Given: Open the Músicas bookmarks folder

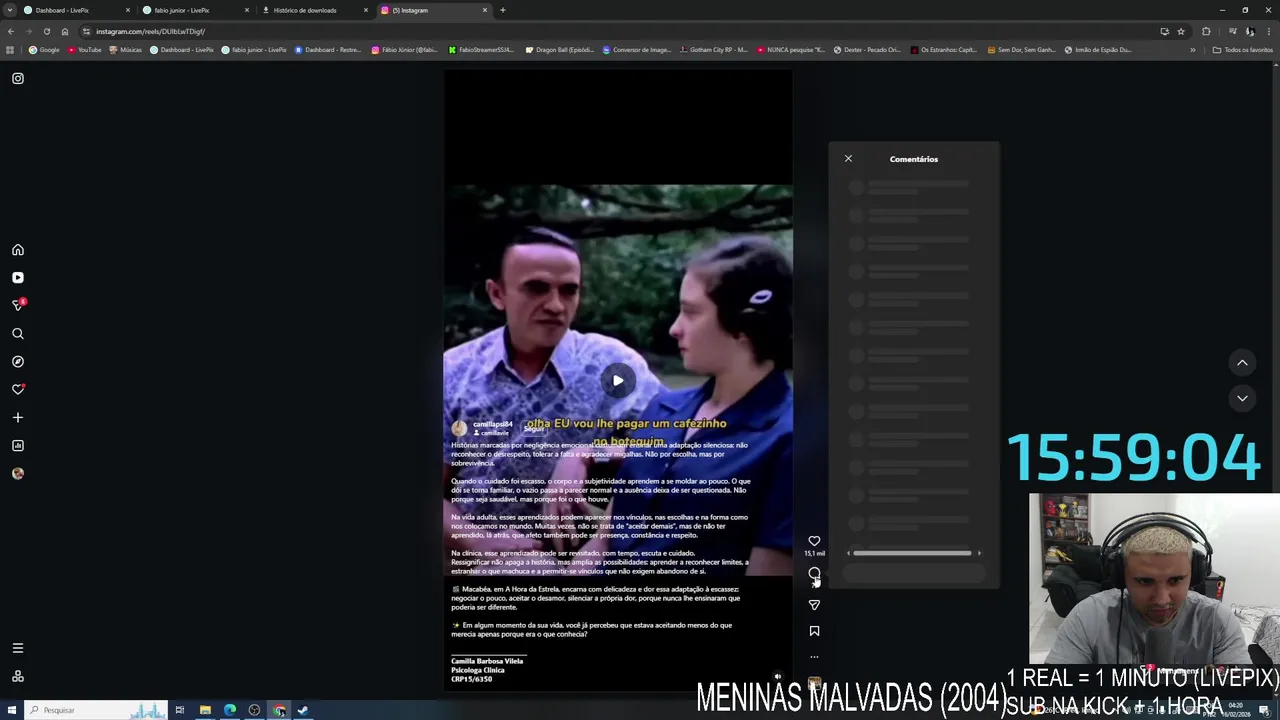Looking at the screenshot, I should coord(125,49).
